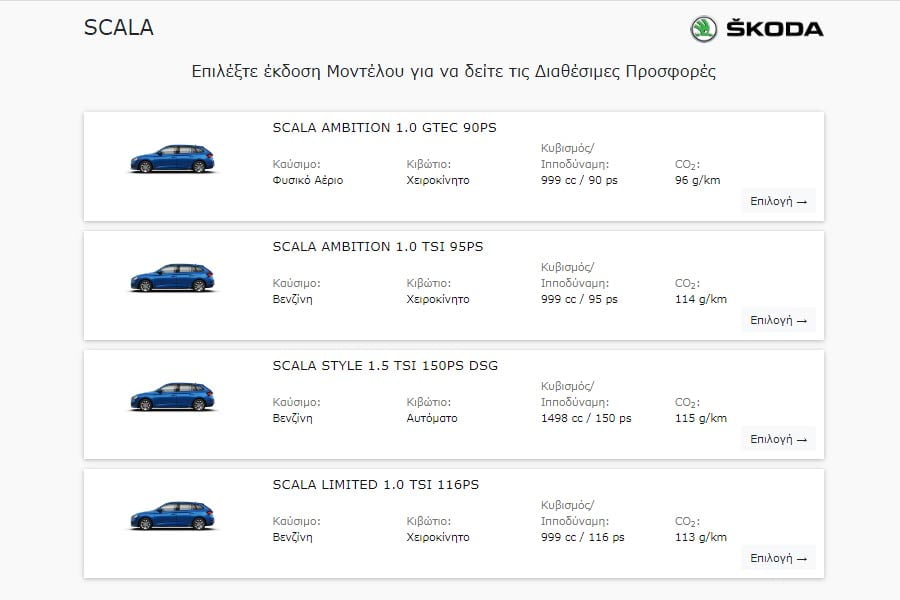
Task: Click the Φυσικό Αέριο fuel value
Action: click(307, 181)
